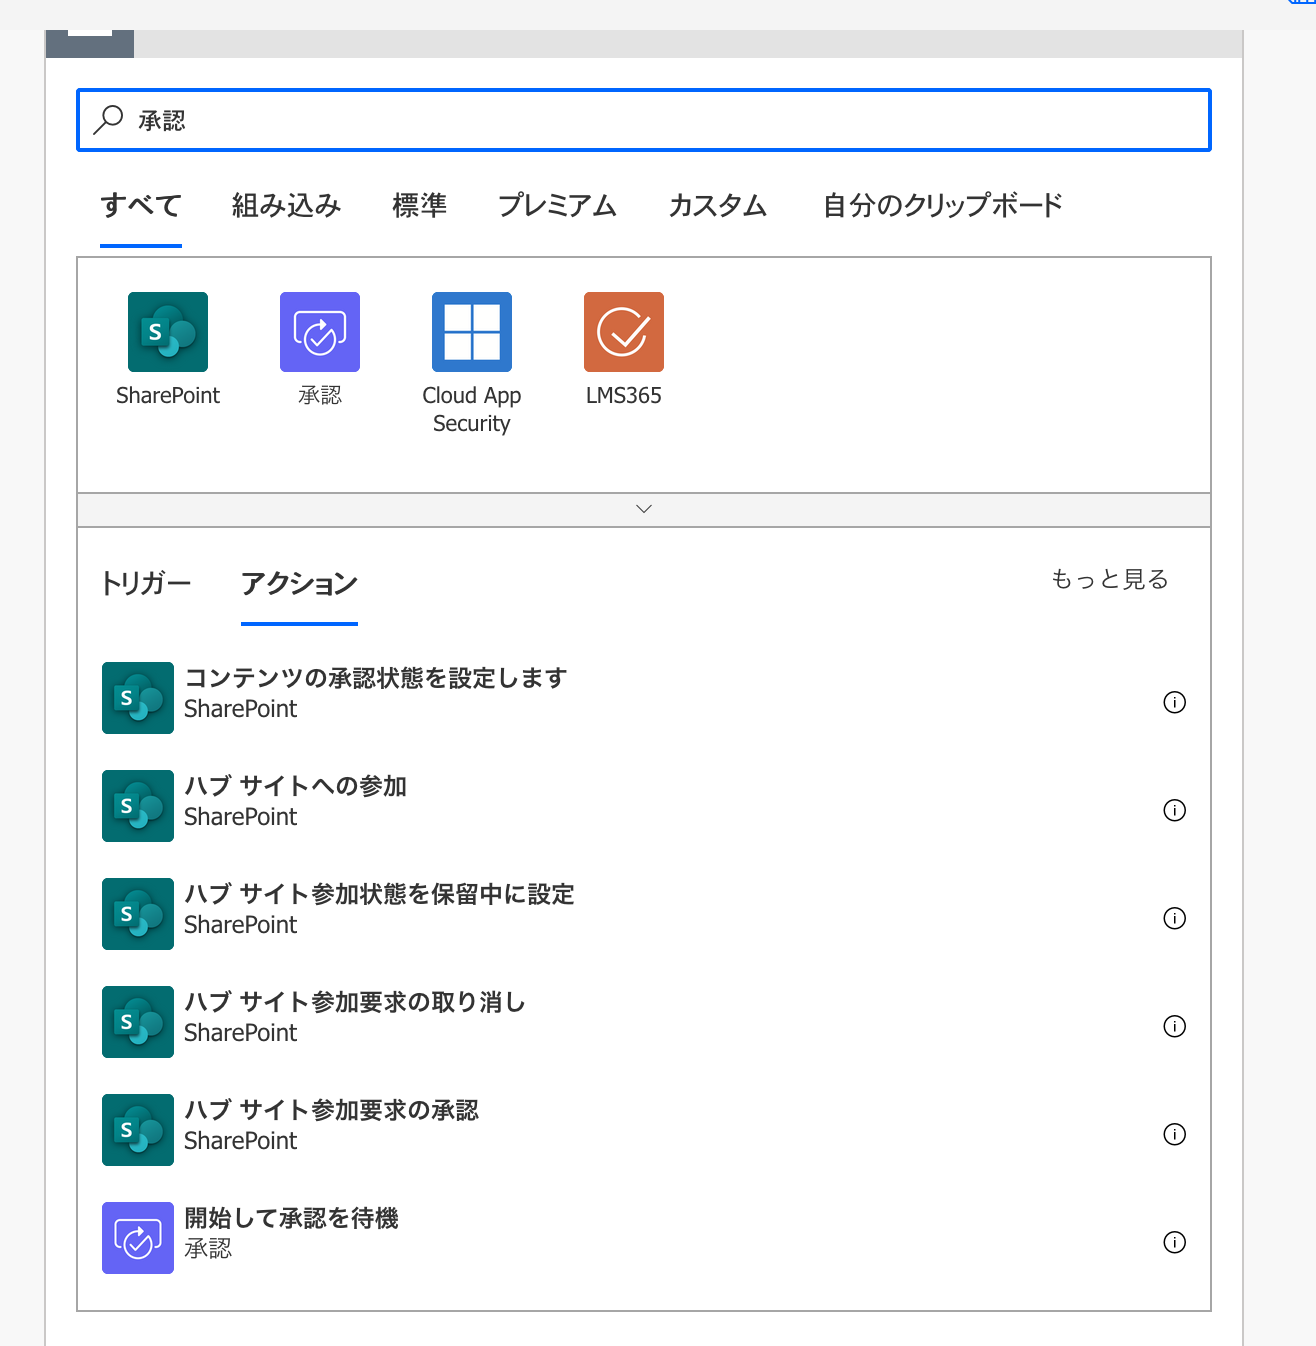This screenshot has width=1316, height=1346.
Task: Switch to the プレミアム tab
Action: point(557,205)
